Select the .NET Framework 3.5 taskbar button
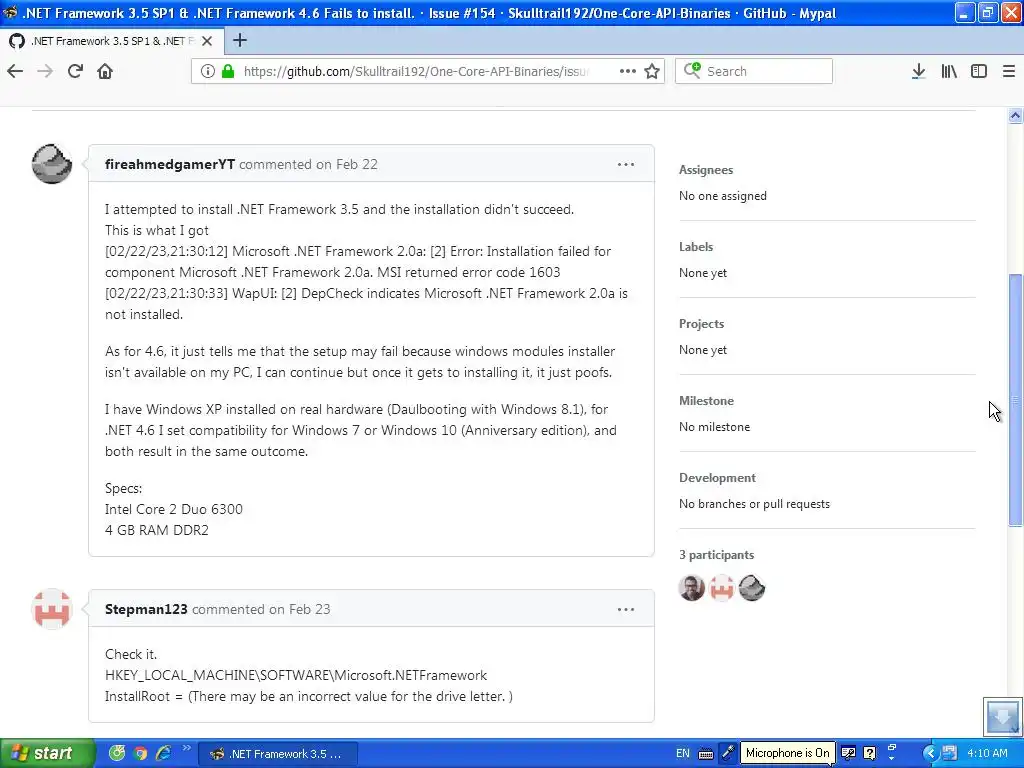This screenshot has width=1024, height=768. (x=278, y=754)
